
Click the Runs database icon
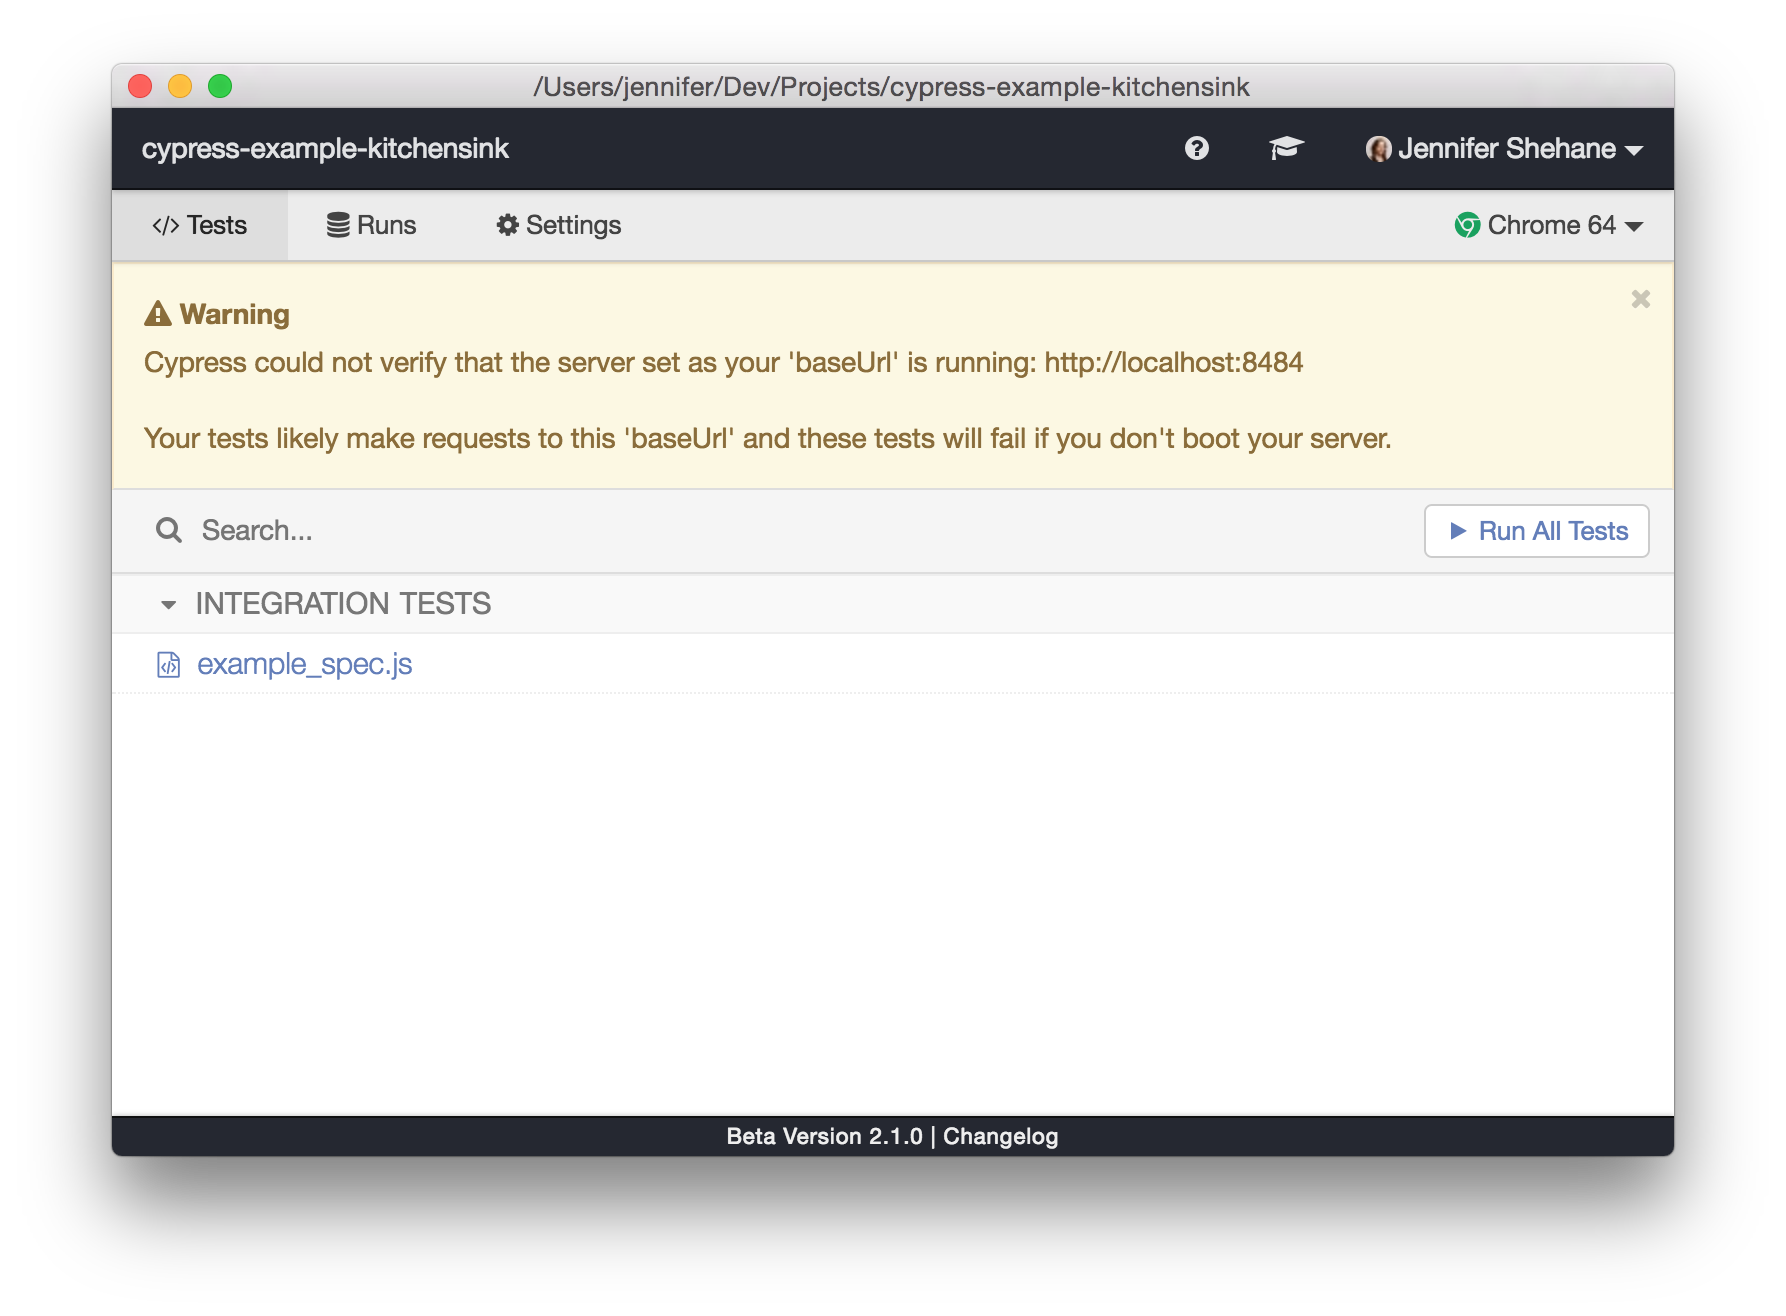337,225
